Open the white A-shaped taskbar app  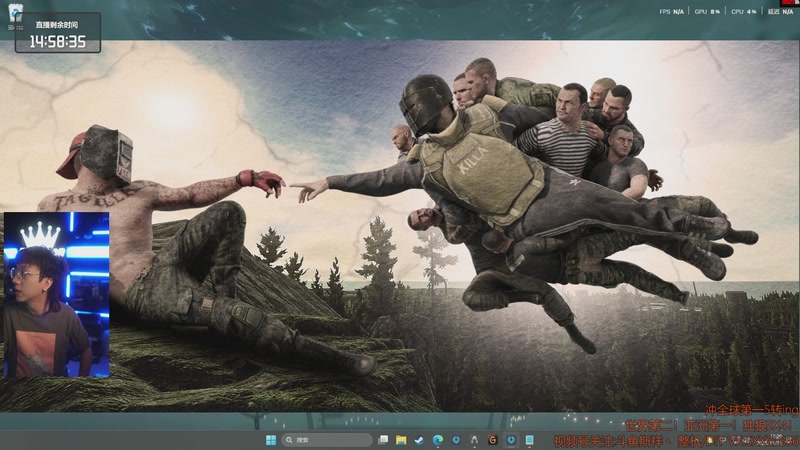coord(474,440)
